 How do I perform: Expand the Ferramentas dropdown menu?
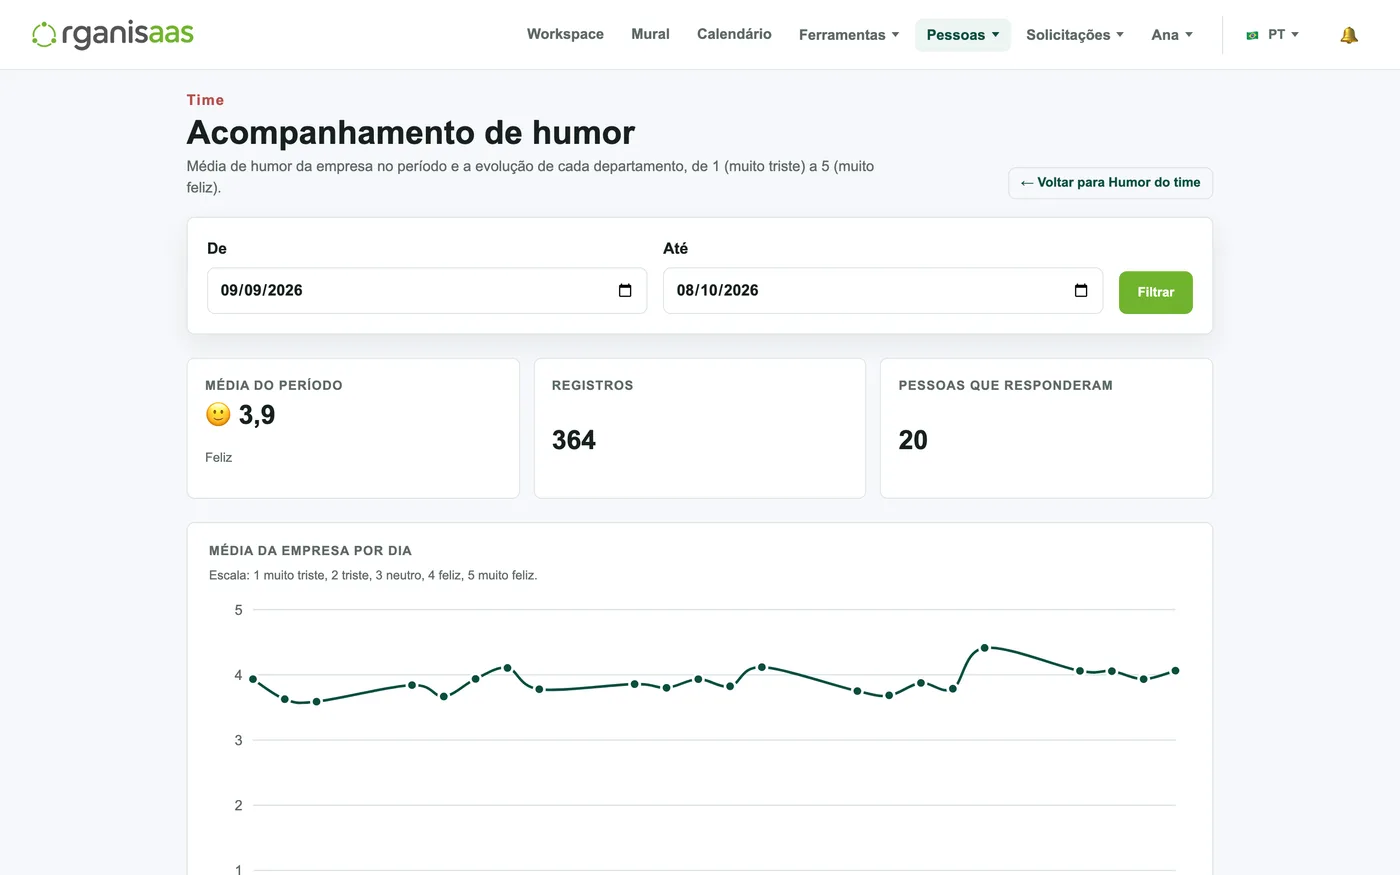click(849, 35)
